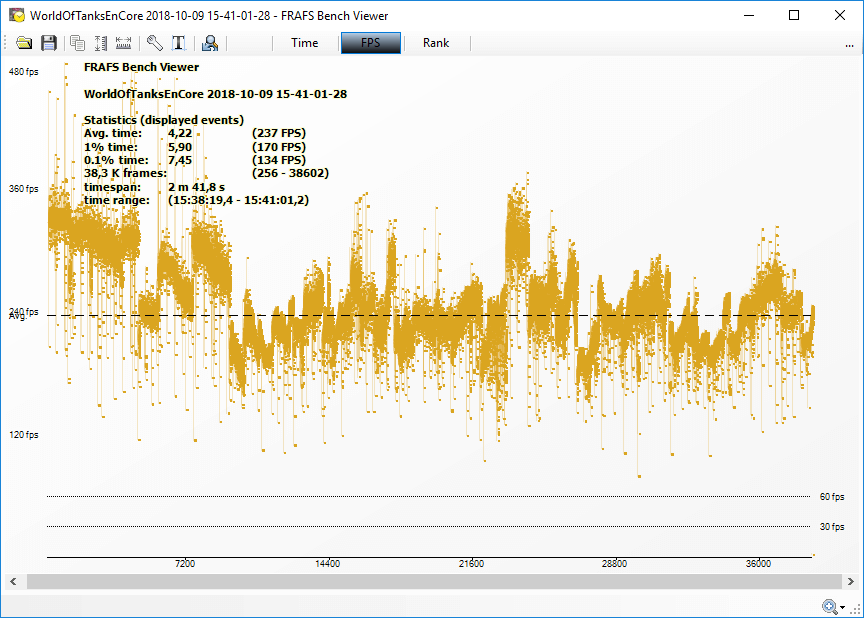Click the save floppy disk icon
Screen dimensions: 864x618
click(48, 43)
